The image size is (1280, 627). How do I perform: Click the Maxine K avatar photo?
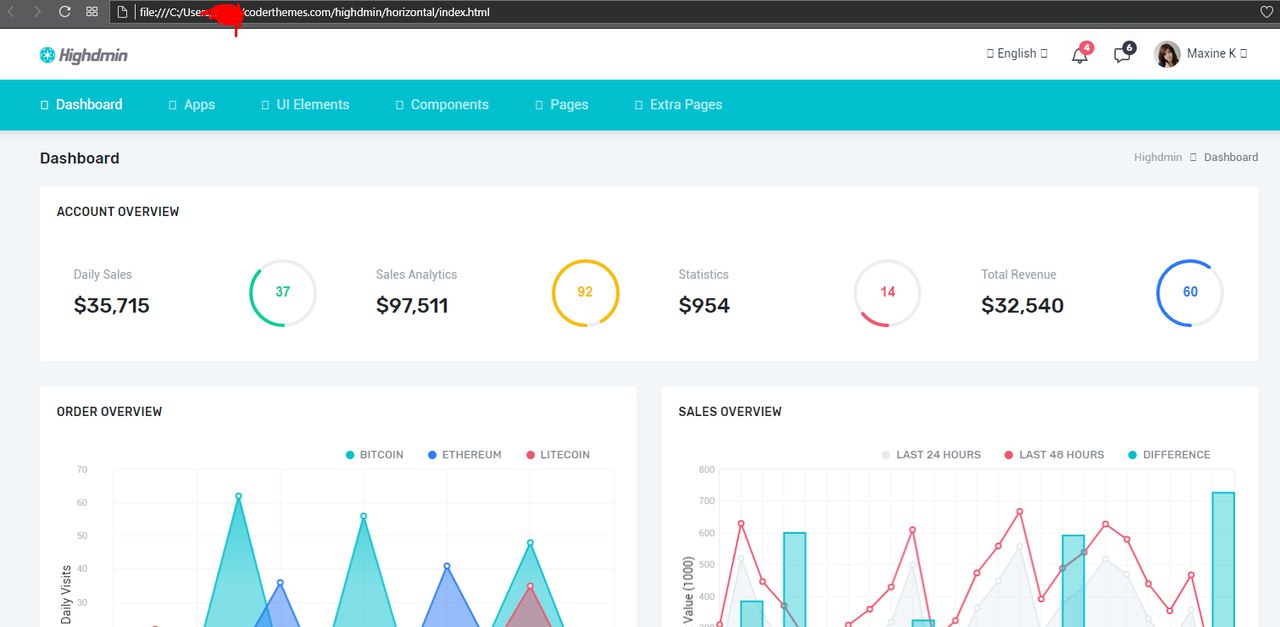pos(1167,54)
